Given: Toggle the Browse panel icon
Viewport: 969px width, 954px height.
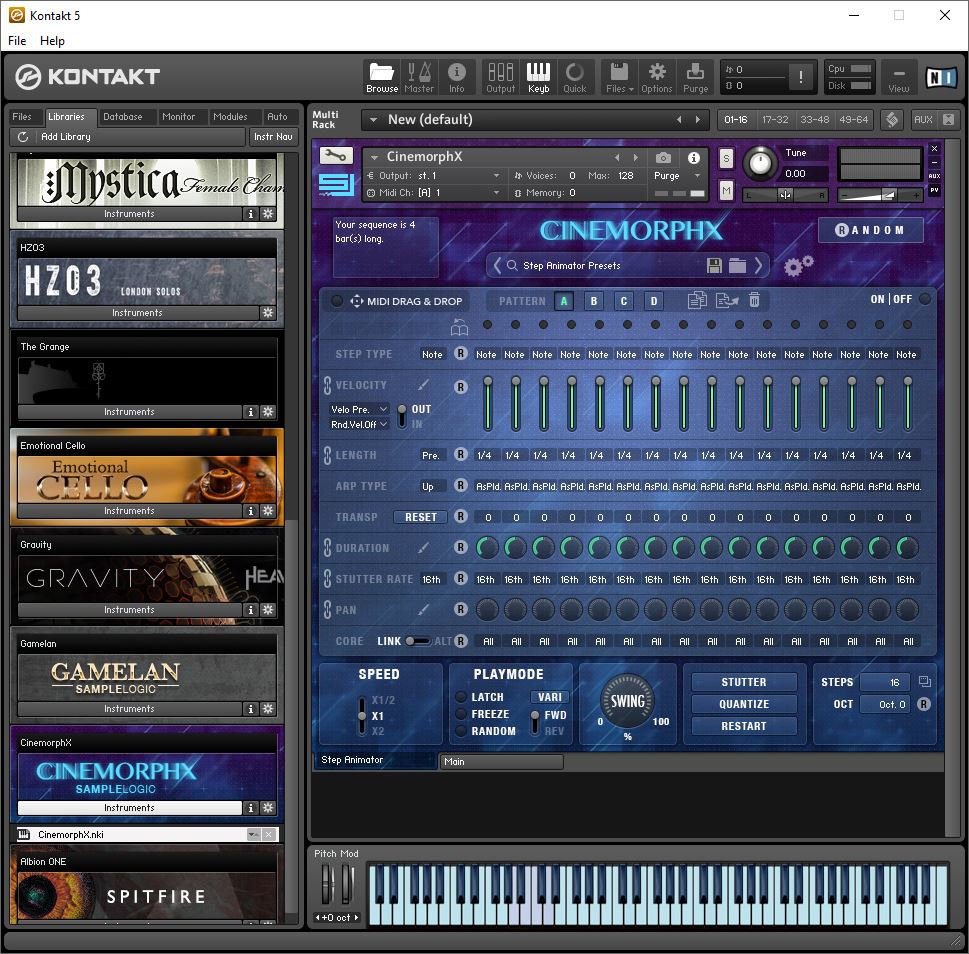Looking at the screenshot, I should pyautogui.click(x=382, y=77).
